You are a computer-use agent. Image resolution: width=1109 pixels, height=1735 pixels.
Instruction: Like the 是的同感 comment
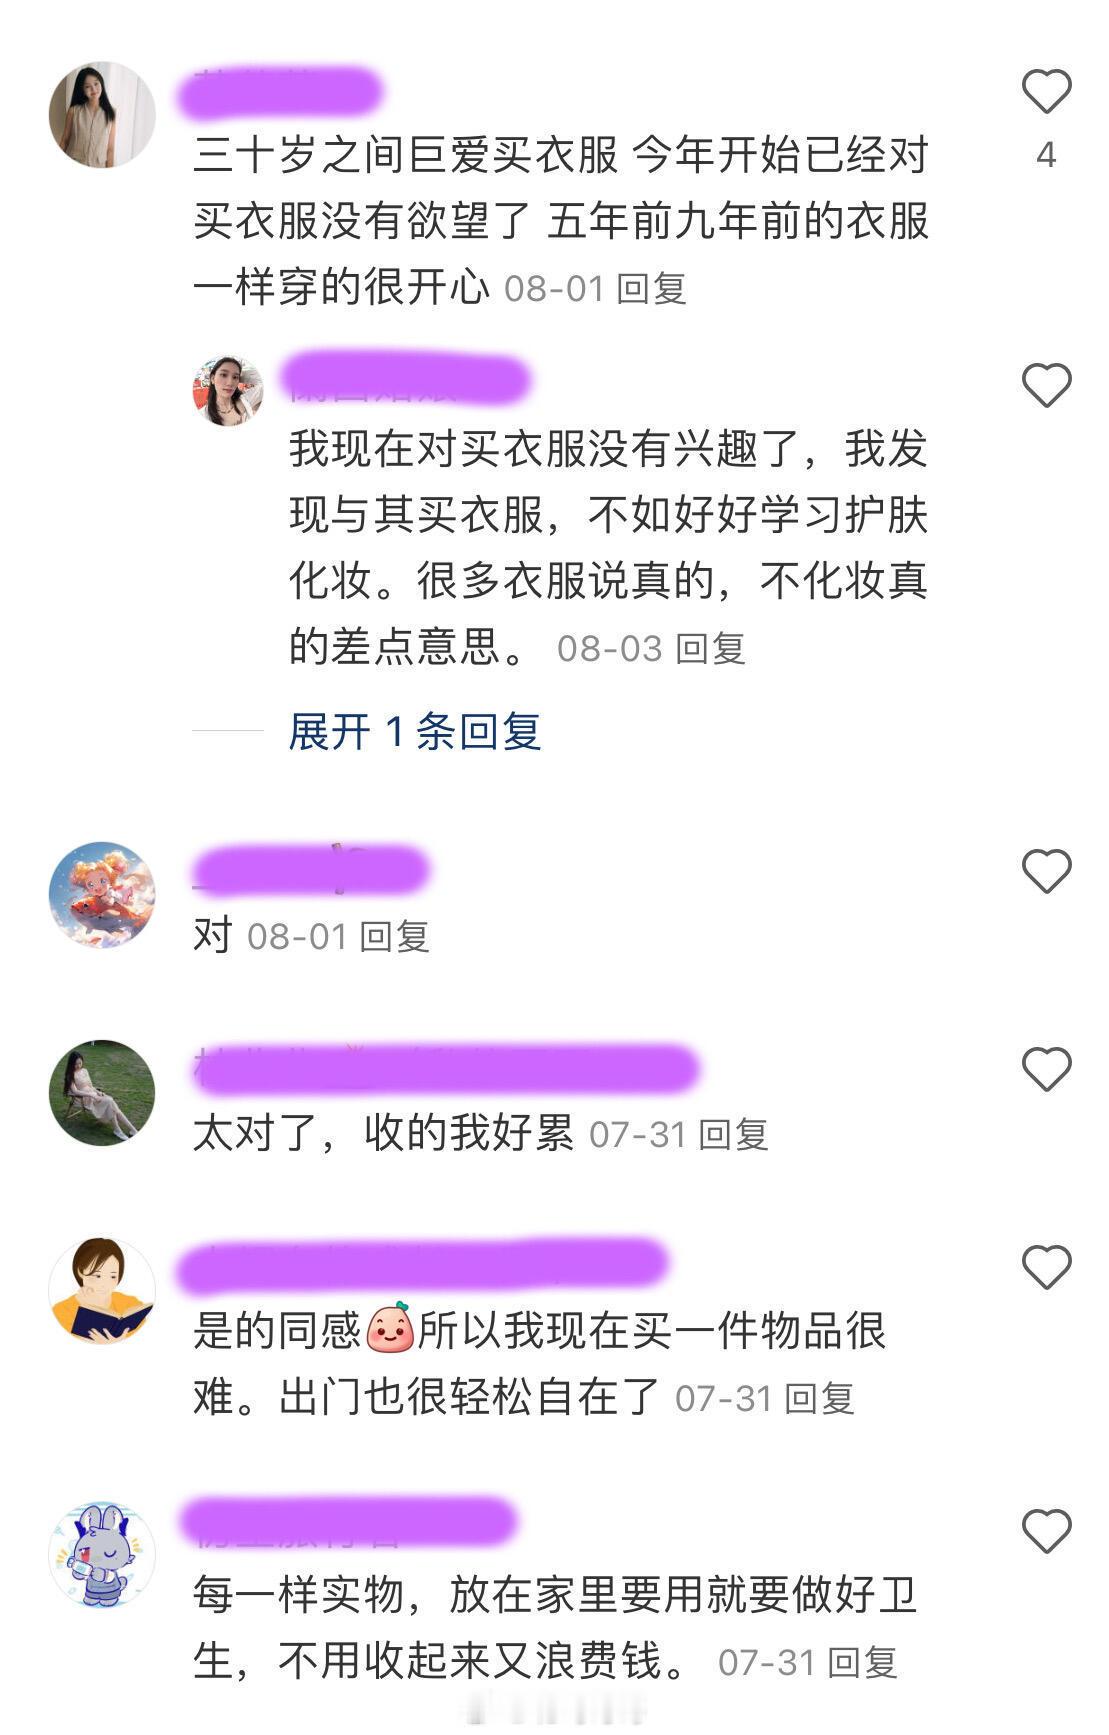pyautogui.click(x=1046, y=1267)
